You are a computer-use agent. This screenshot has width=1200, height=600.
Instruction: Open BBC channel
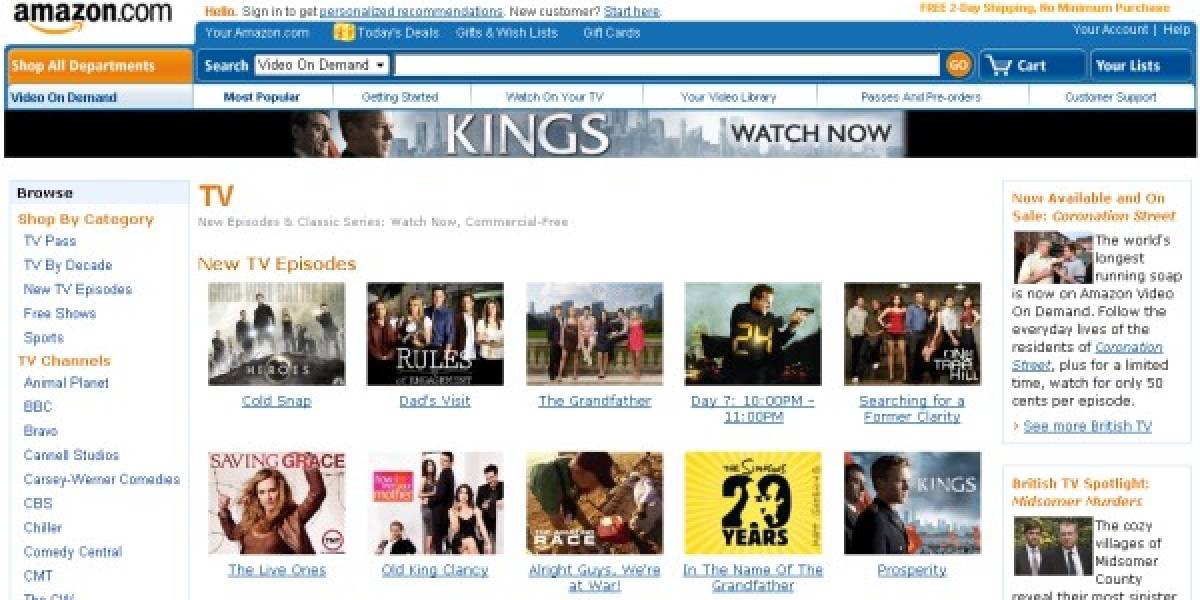38,406
